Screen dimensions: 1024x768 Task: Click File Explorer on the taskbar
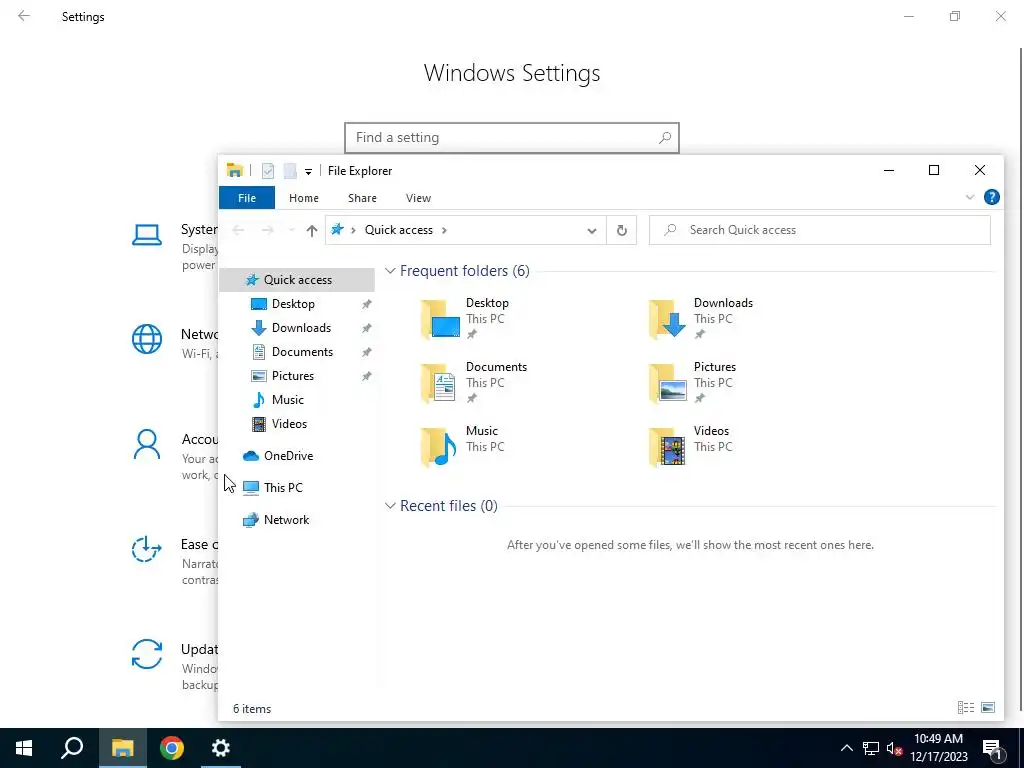click(x=123, y=748)
